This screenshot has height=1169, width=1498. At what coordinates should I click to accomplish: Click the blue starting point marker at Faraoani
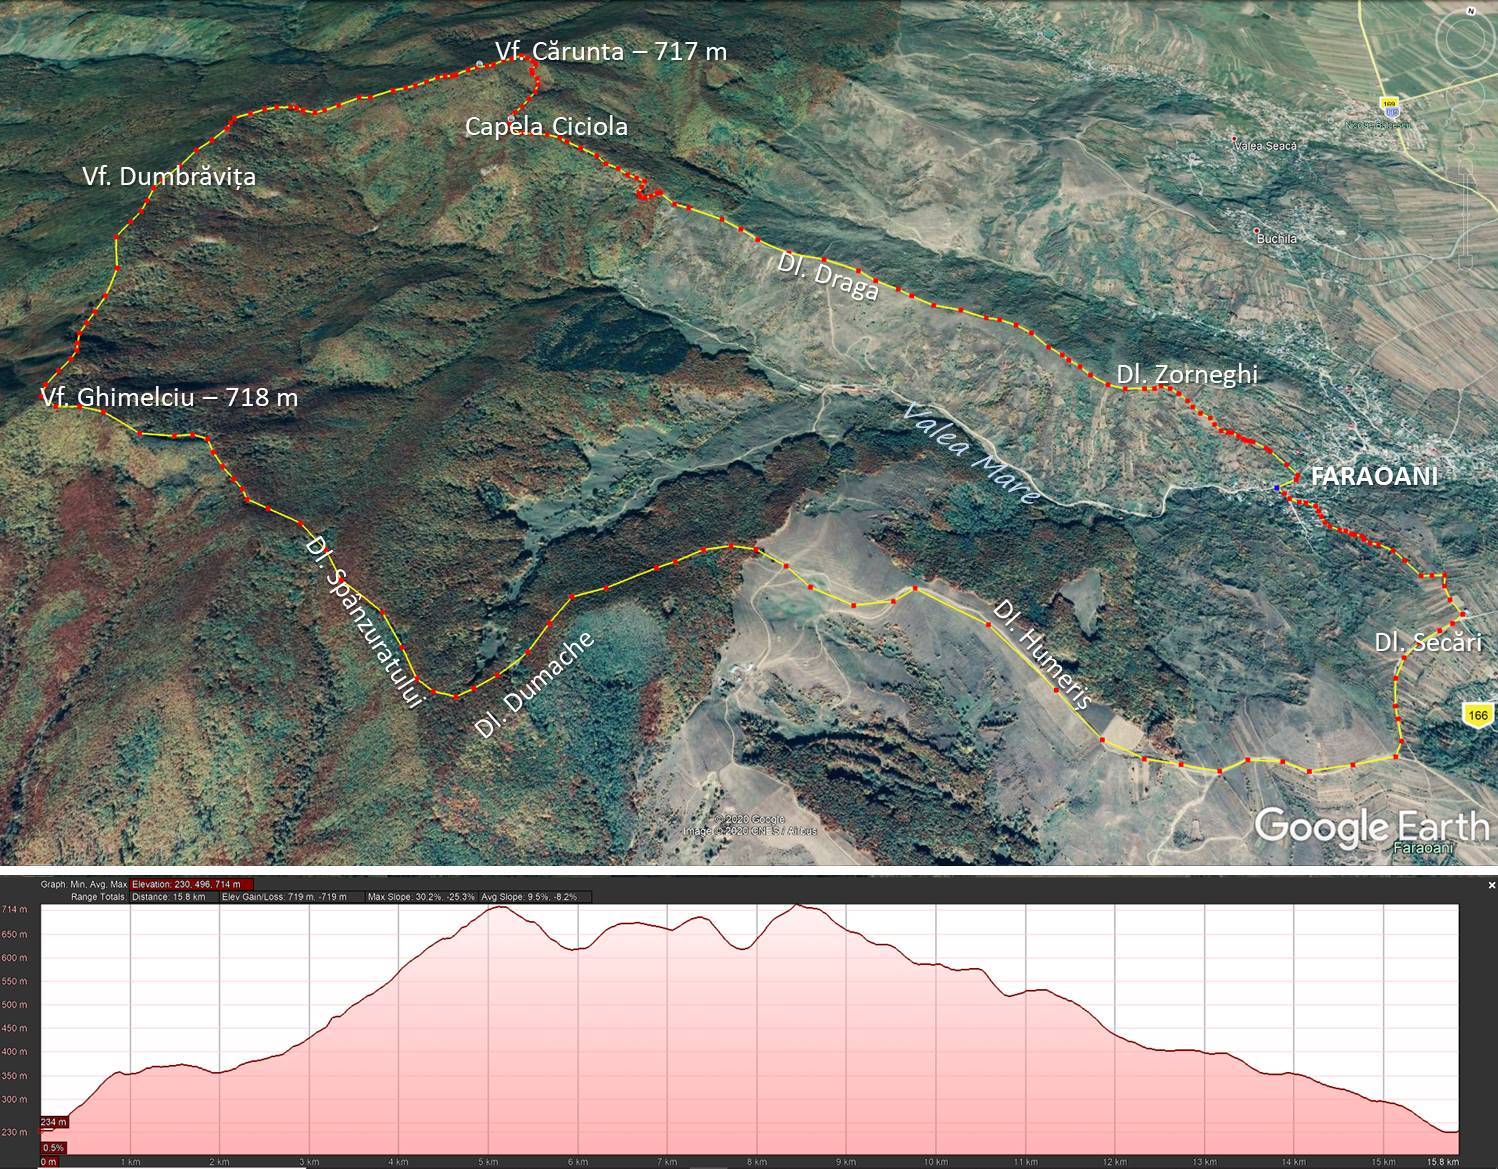click(x=1277, y=487)
